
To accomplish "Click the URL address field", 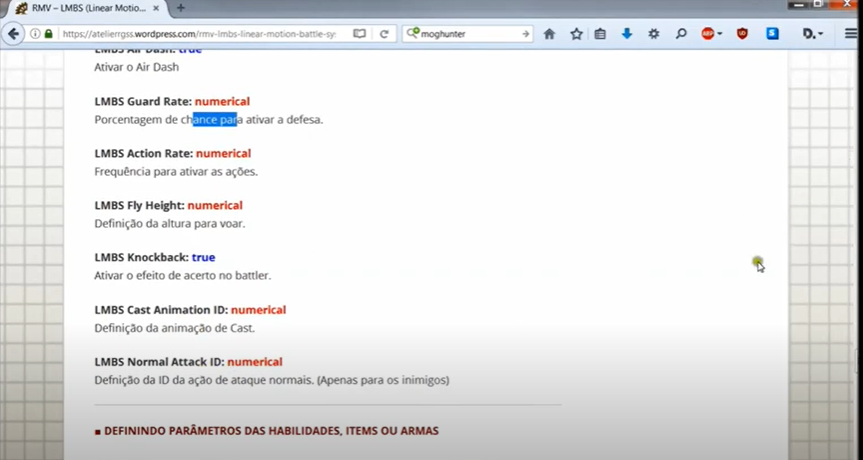I will click(x=198, y=34).
